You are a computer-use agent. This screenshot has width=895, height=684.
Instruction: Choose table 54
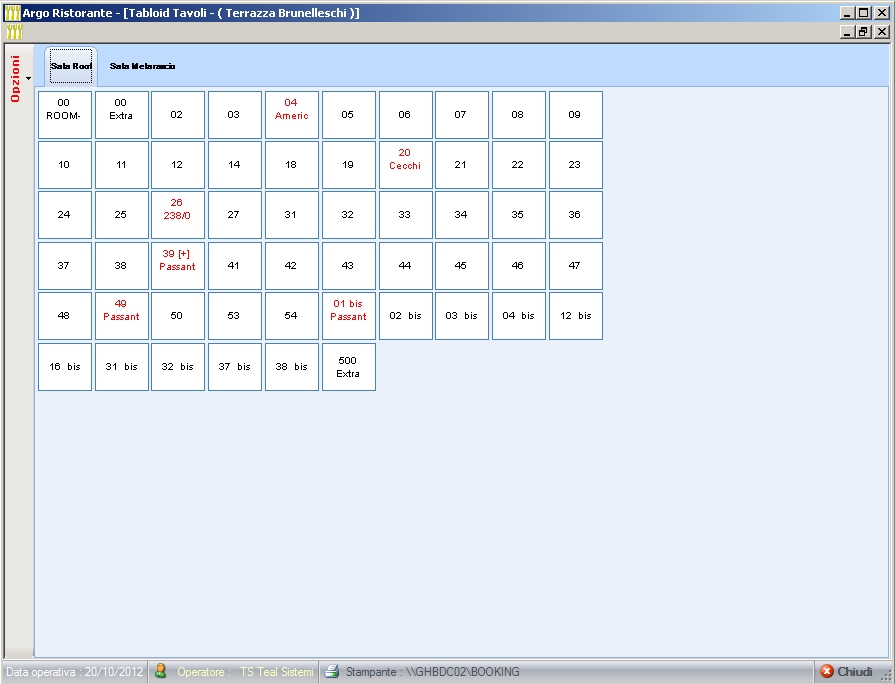pyautogui.click(x=292, y=316)
